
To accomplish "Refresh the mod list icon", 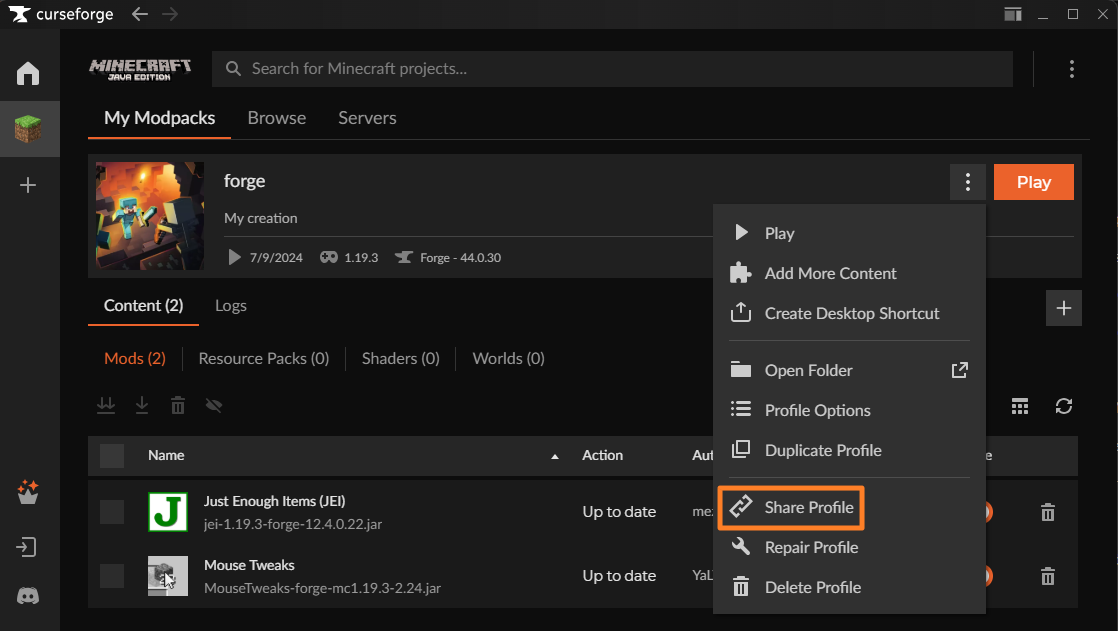I will pyautogui.click(x=1064, y=406).
